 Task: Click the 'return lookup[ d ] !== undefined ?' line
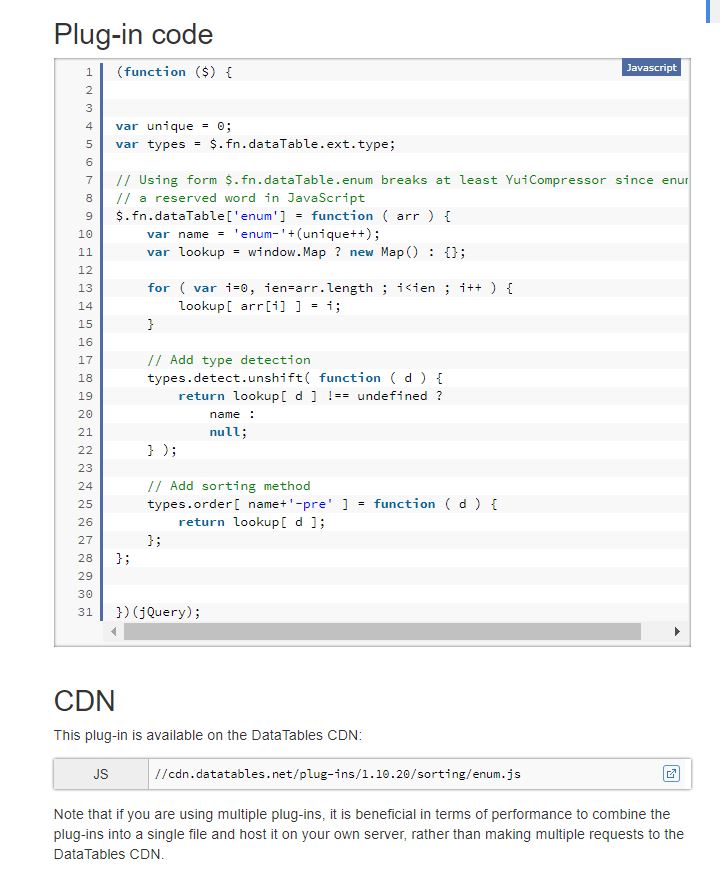[x=310, y=396]
